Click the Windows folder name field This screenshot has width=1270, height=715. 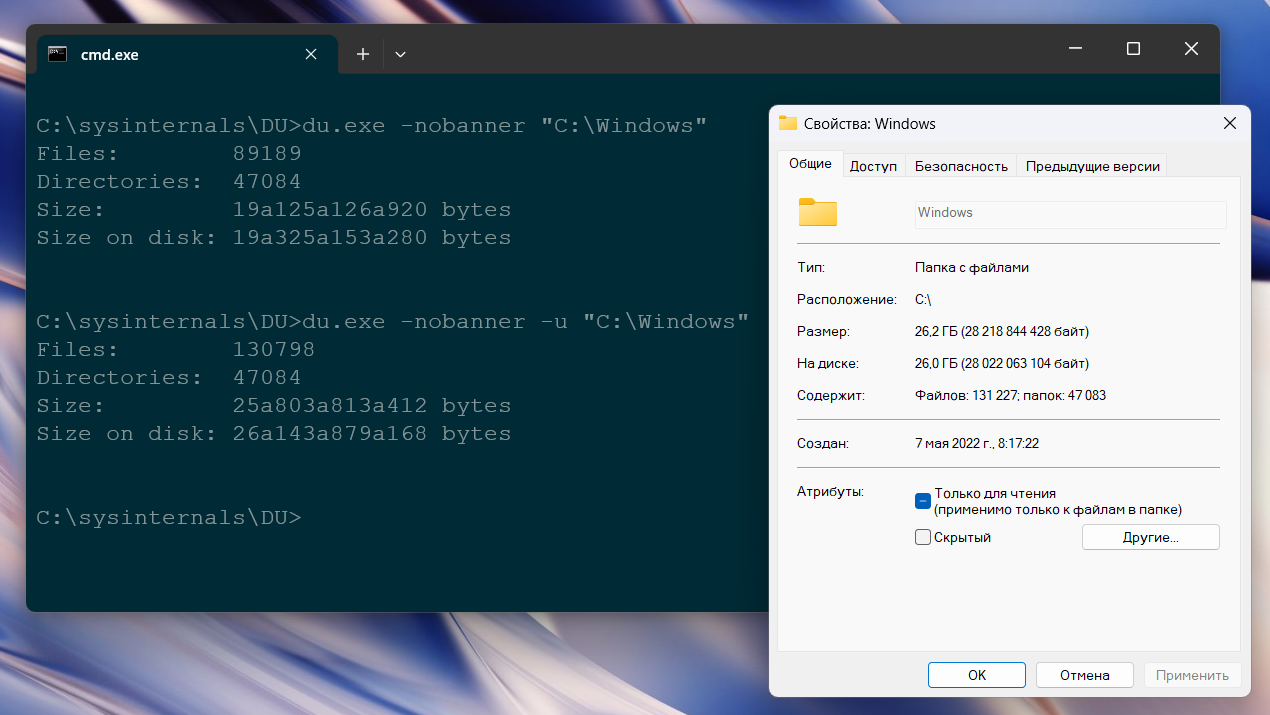(x=1070, y=213)
